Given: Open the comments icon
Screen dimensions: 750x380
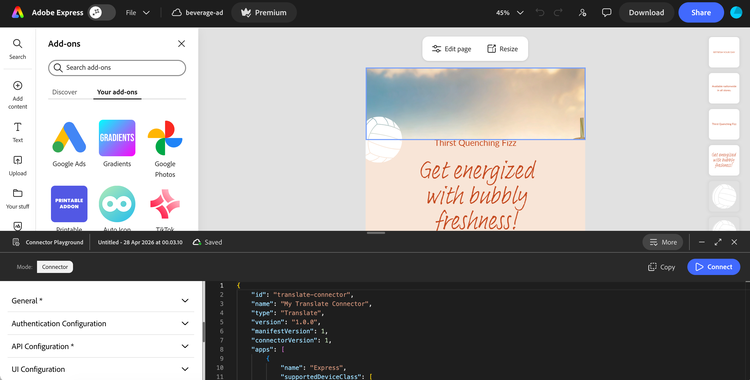Looking at the screenshot, I should click(607, 12).
